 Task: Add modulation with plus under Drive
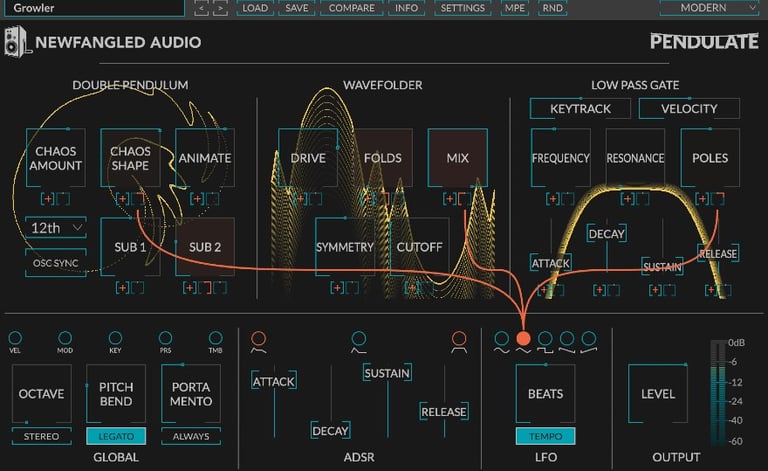pos(300,199)
